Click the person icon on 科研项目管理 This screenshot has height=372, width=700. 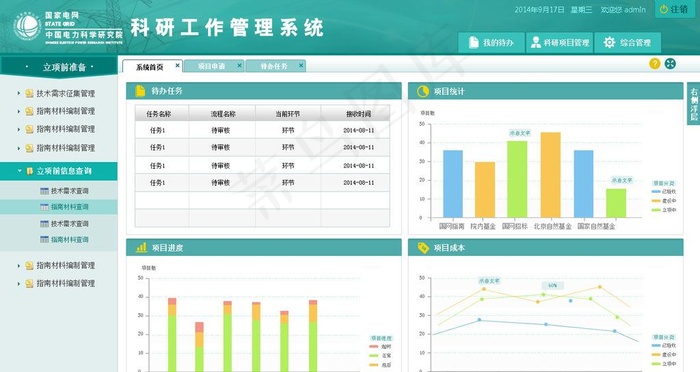(x=536, y=42)
